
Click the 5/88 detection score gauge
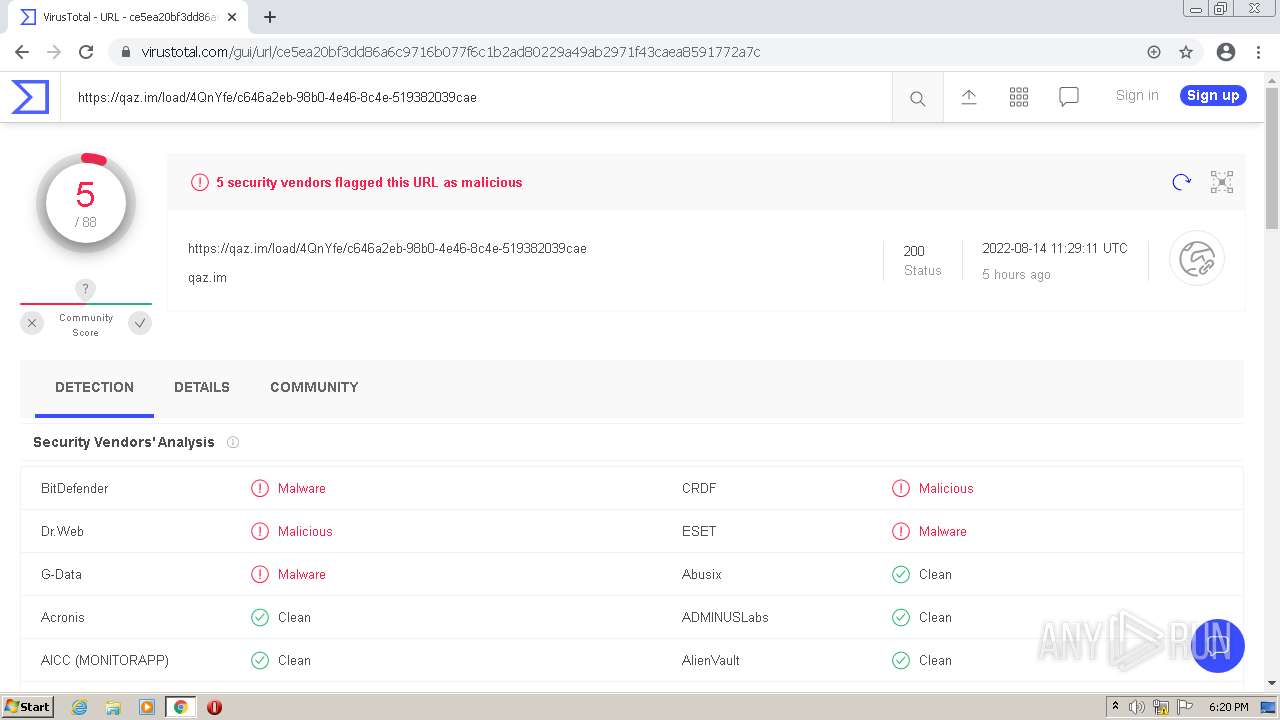86,204
